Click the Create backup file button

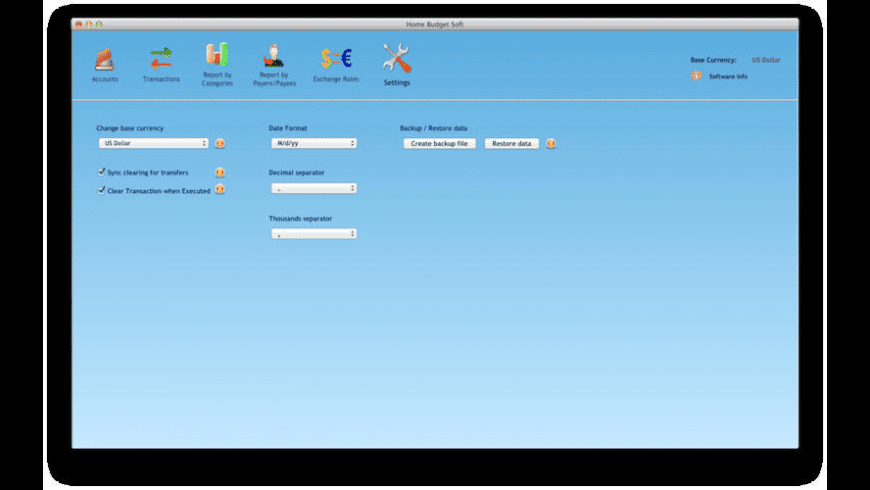[x=439, y=144]
